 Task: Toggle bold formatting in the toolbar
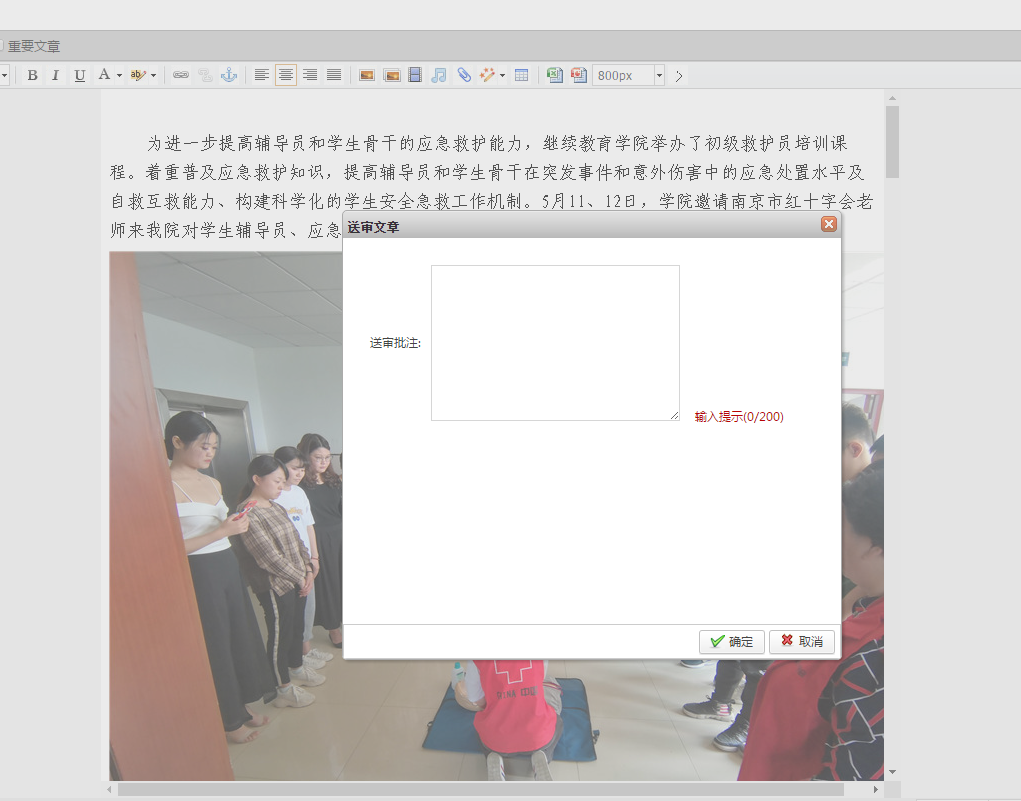tap(32, 76)
